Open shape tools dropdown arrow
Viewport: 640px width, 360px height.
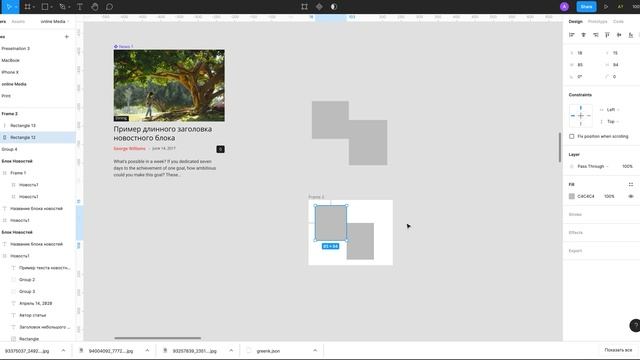click(51, 7)
